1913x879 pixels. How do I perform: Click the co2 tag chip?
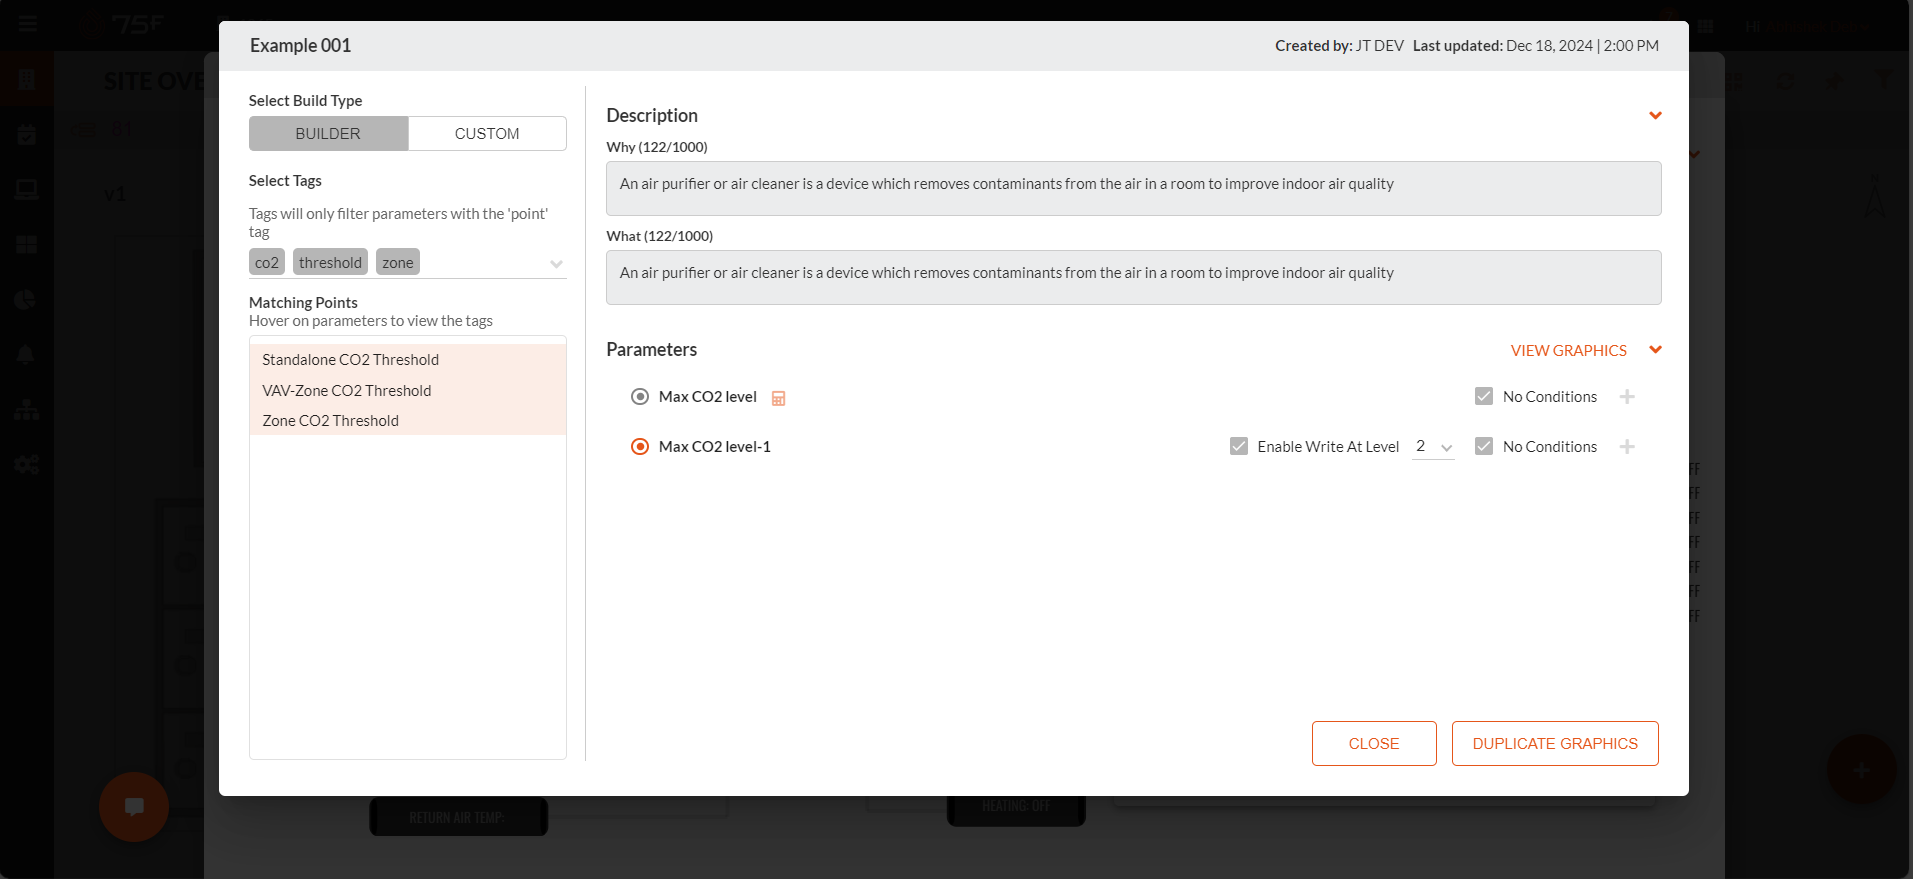267,263
